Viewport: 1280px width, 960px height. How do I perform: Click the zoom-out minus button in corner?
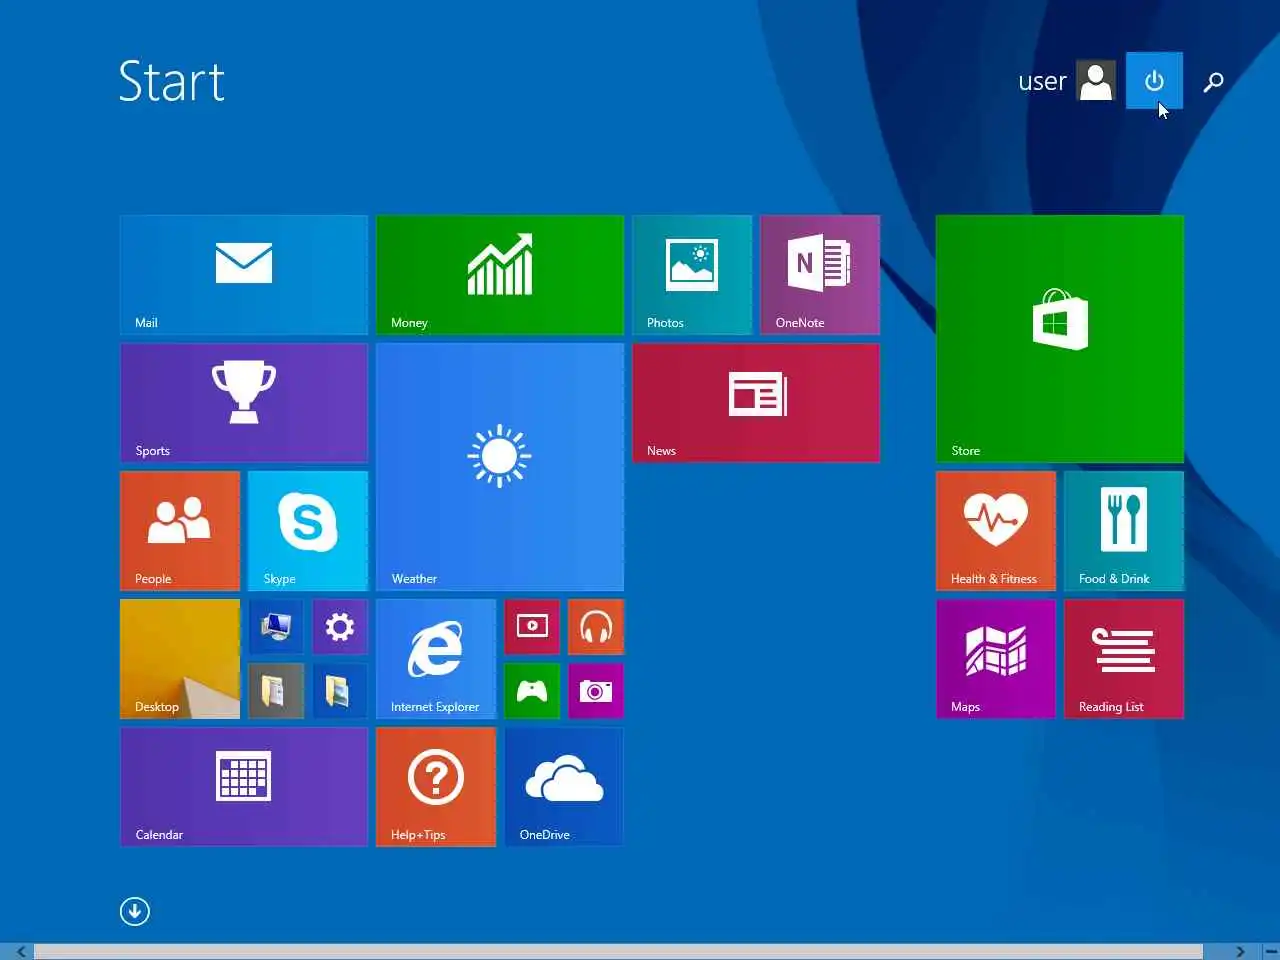click(1270, 951)
